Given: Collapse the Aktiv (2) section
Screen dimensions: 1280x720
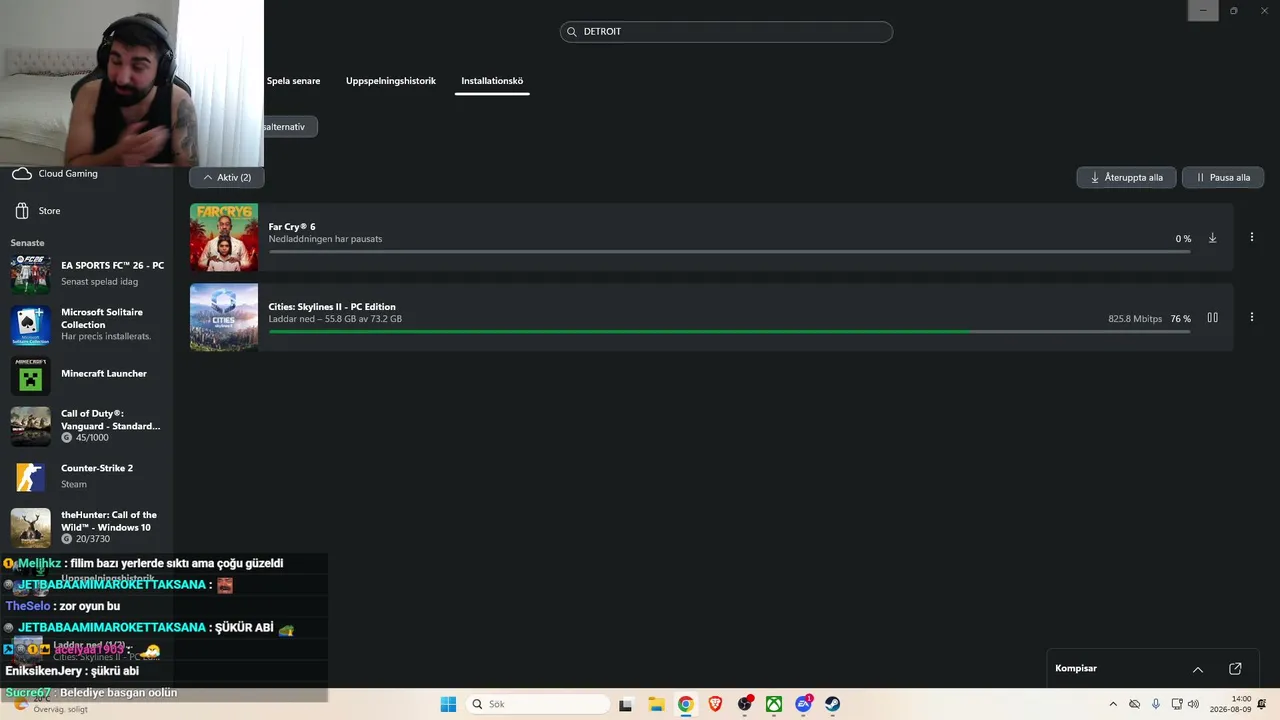Looking at the screenshot, I should pyautogui.click(x=227, y=177).
